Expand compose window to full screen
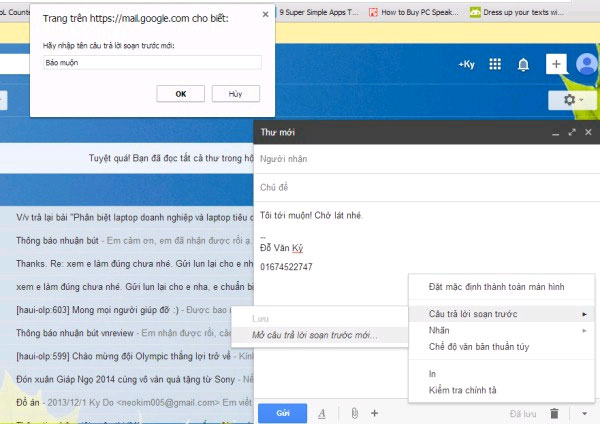 (x=572, y=132)
